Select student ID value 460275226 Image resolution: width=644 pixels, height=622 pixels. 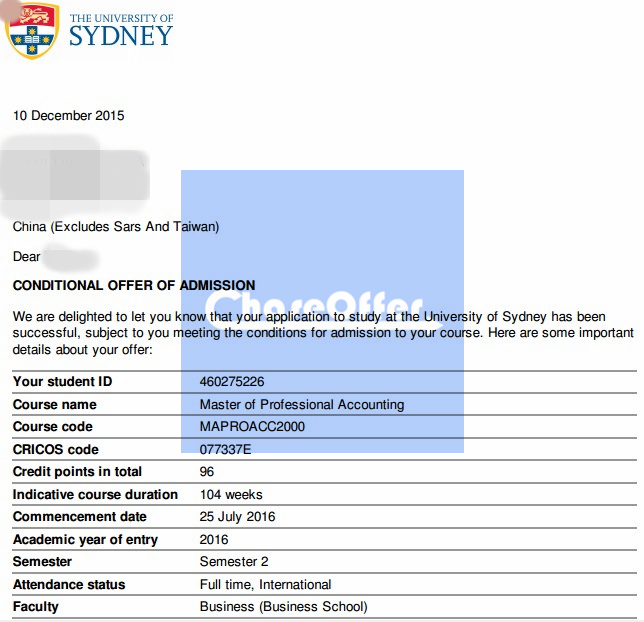pyautogui.click(x=232, y=382)
